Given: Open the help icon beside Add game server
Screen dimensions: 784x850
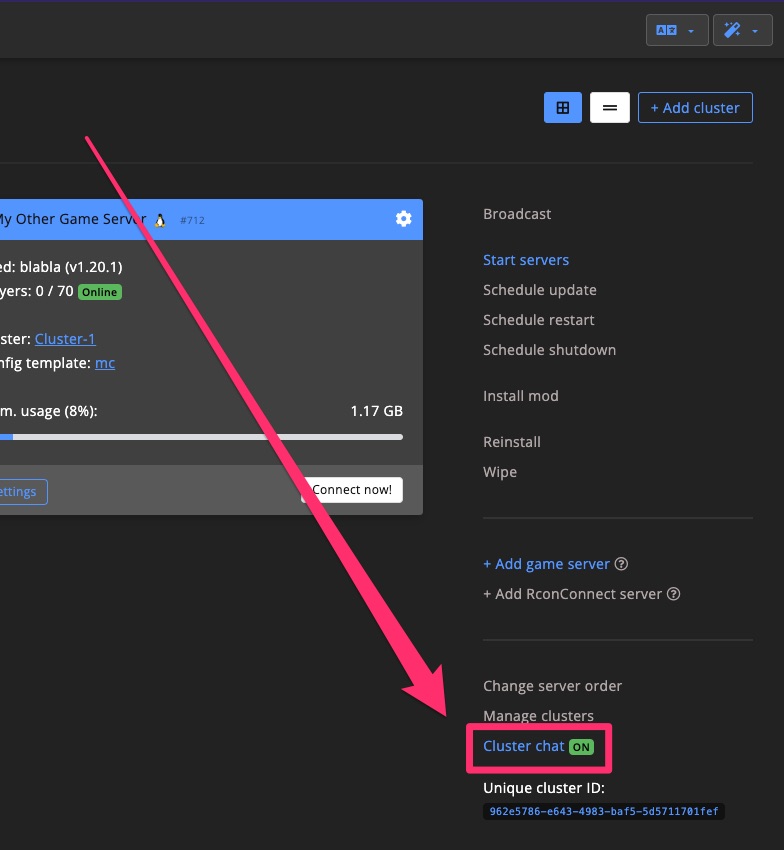Looking at the screenshot, I should click(621, 564).
